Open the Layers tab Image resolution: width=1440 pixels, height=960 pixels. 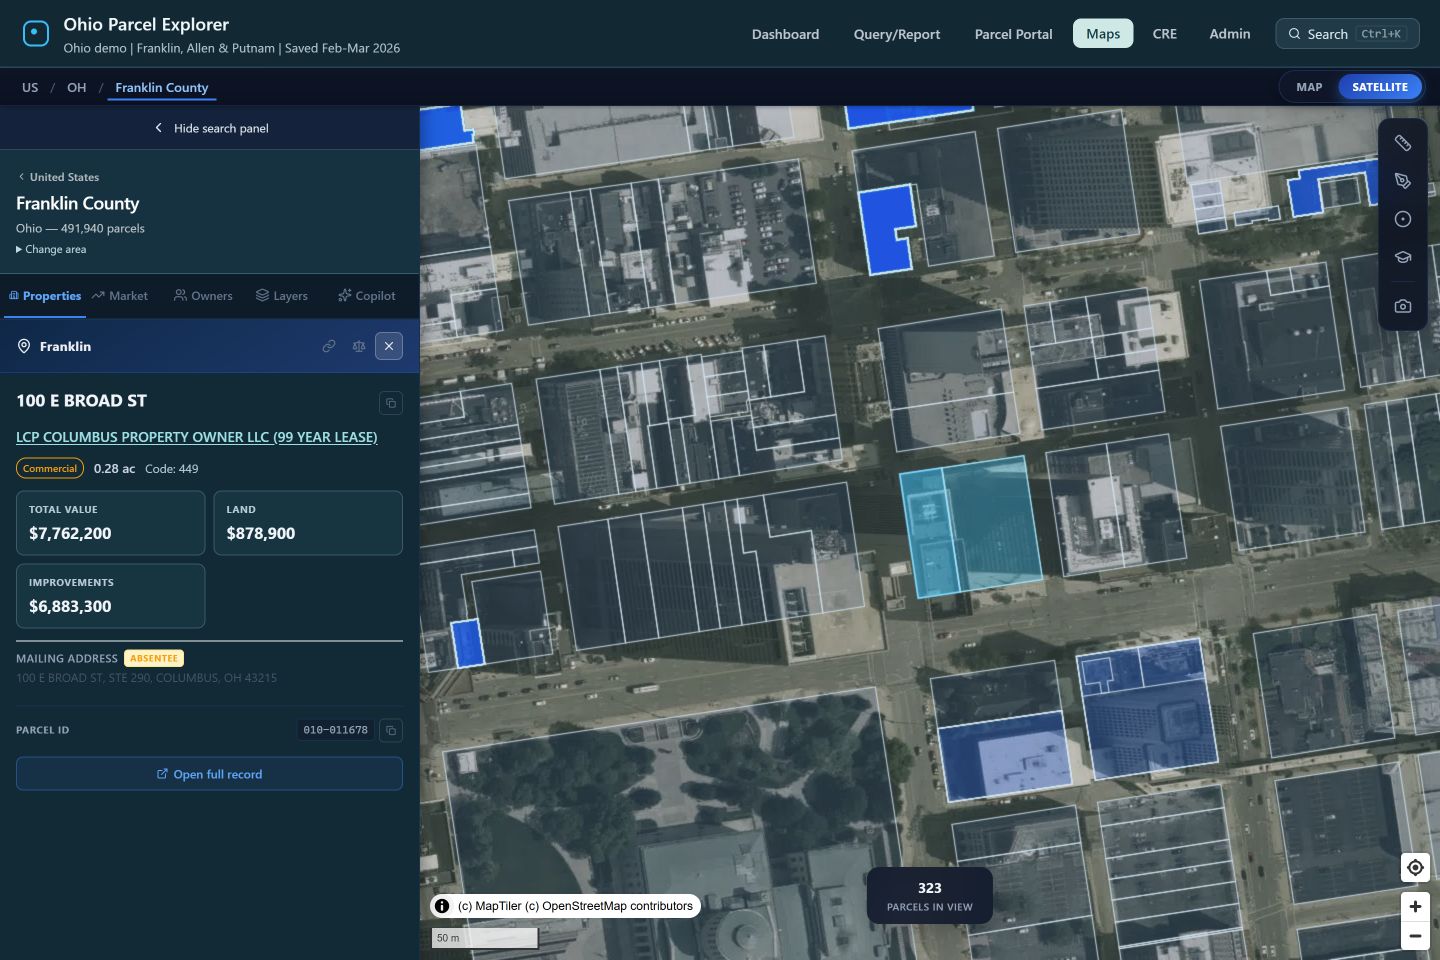(x=282, y=296)
